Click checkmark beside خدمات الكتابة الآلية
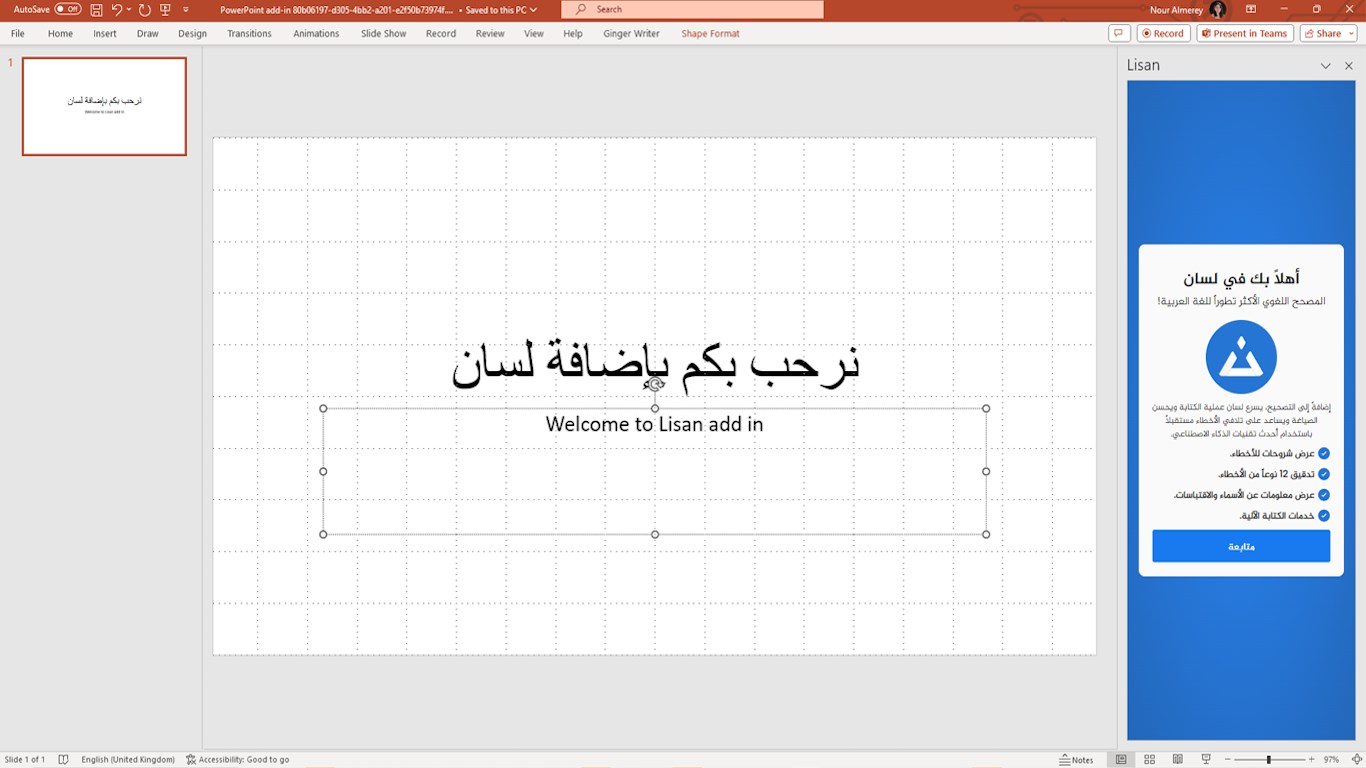1366x768 pixels. (1324, 516)
